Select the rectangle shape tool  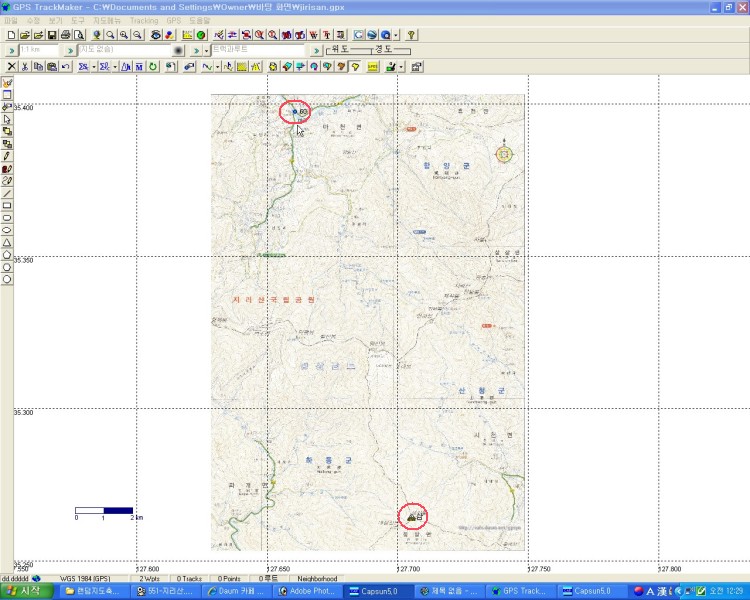pyautogui.click(x=7, y=206)
